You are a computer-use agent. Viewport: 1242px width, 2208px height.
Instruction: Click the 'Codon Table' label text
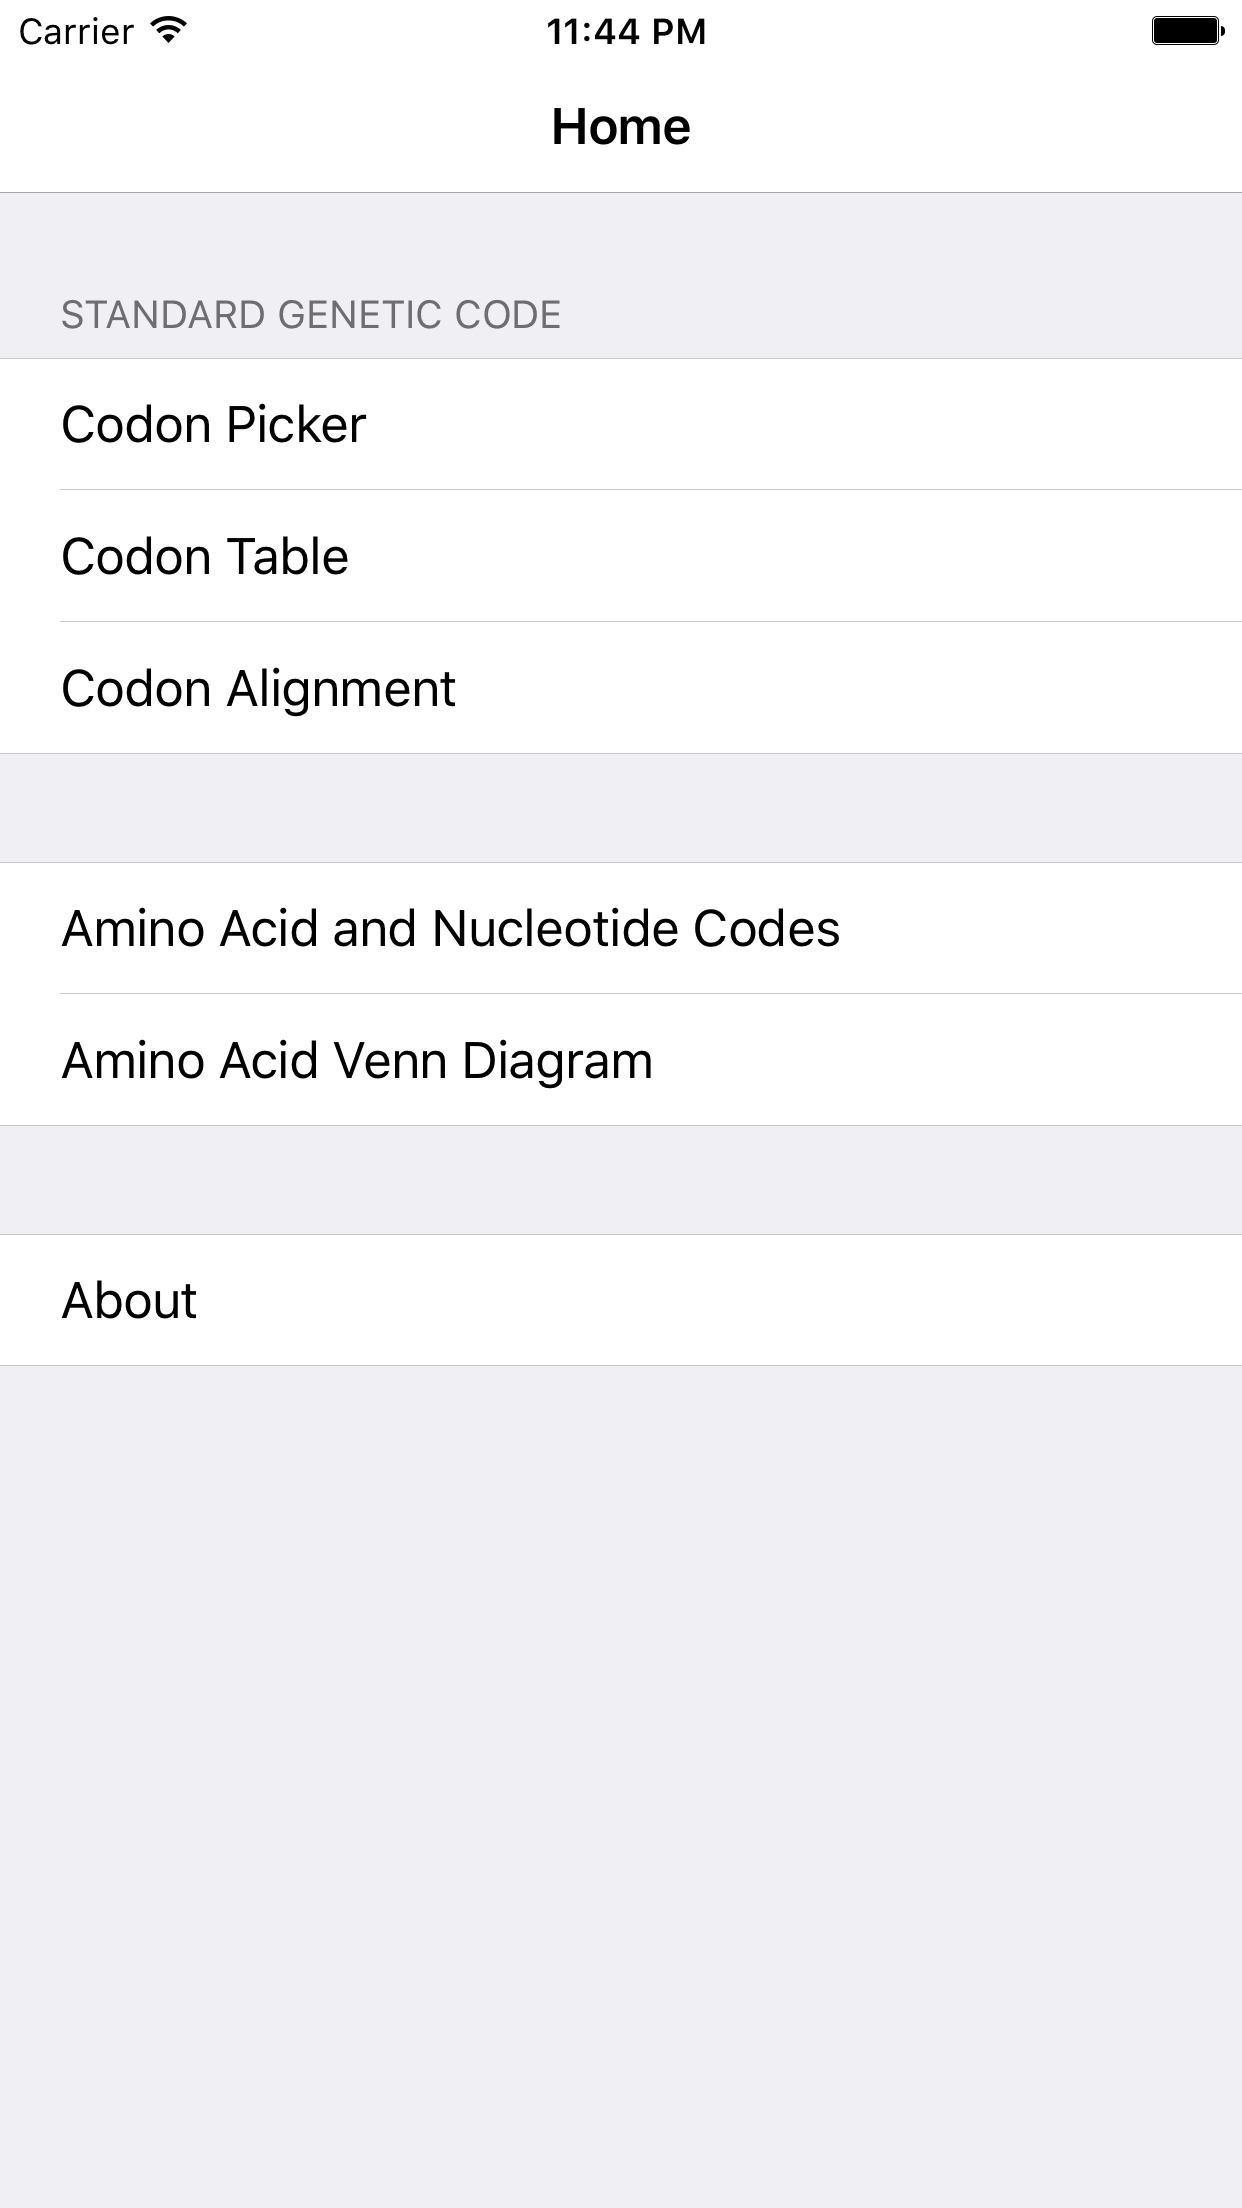(205, 556)
